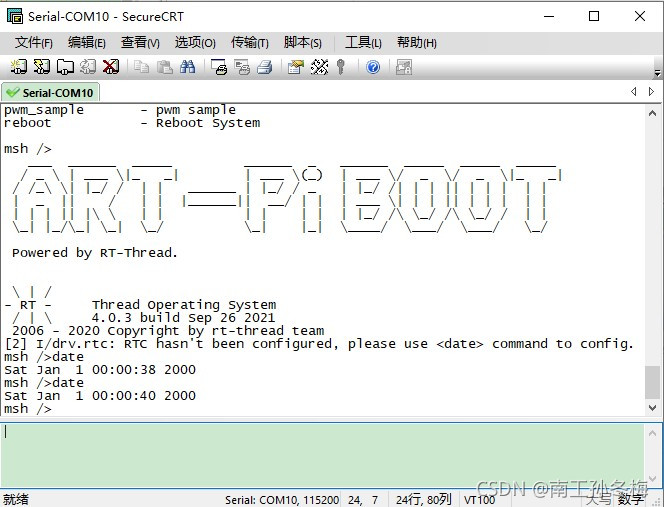The image size is (664, 507).
Task: Click the '24, 7' cursor position status
Action: [363, 500]
